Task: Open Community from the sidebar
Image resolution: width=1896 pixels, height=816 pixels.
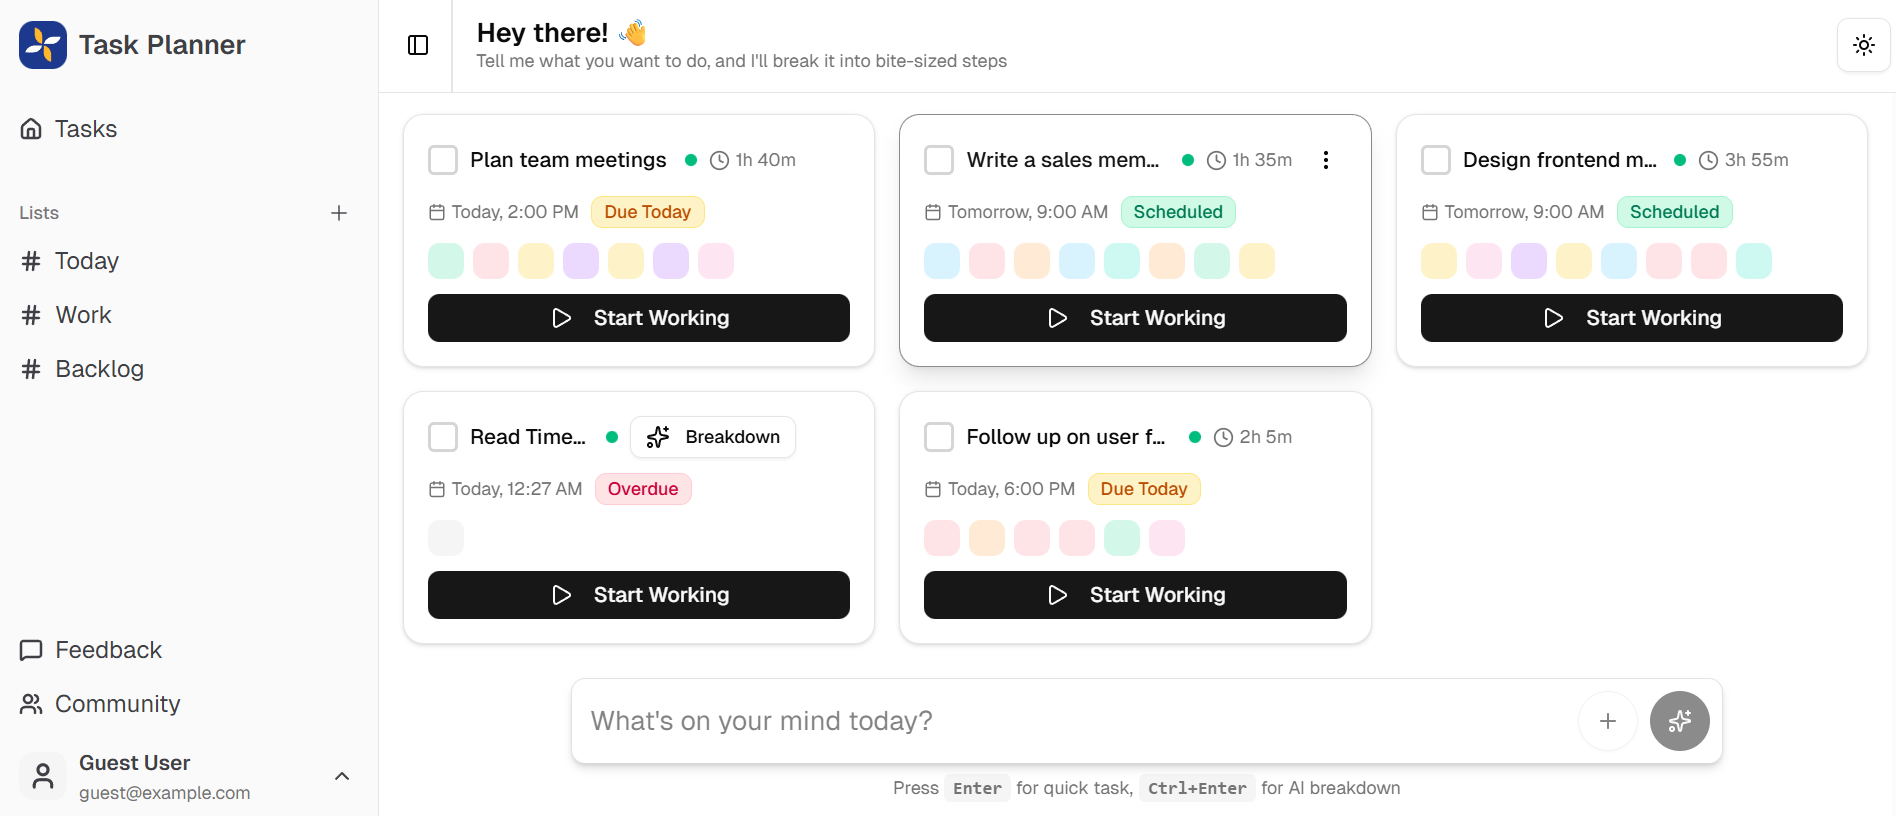Action: (117, 703)
